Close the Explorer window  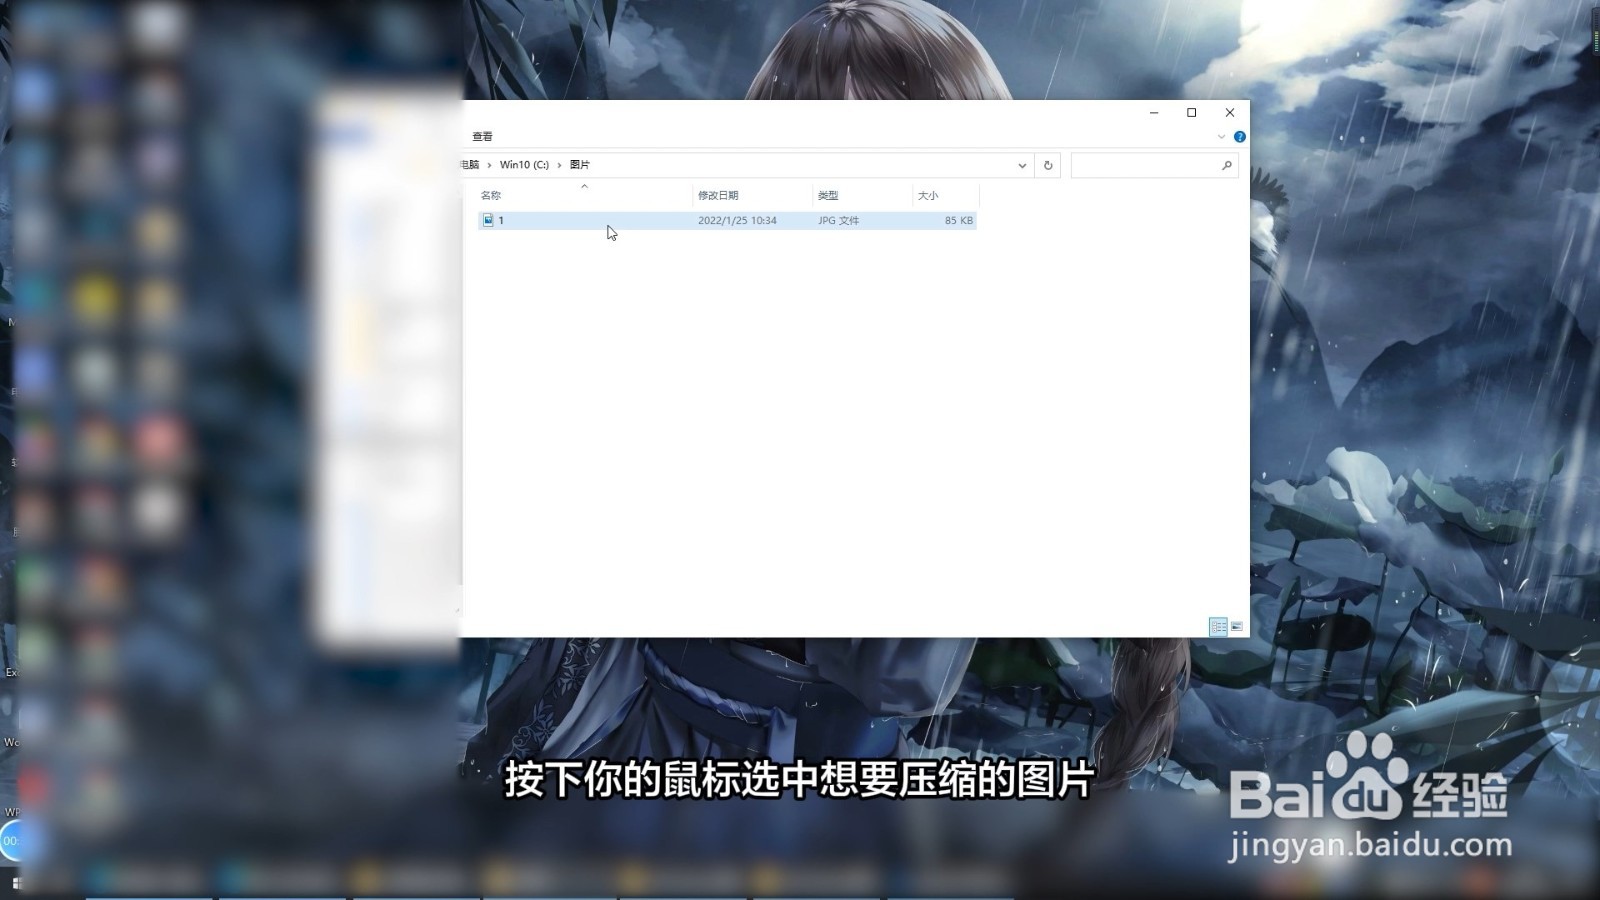(x=1230, y=113)
